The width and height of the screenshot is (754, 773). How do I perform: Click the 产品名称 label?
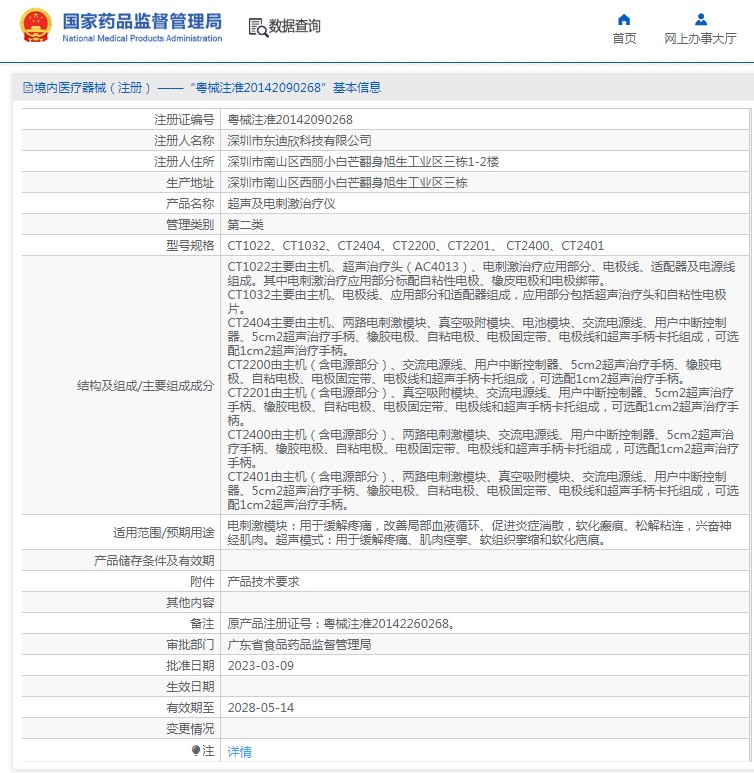coord(190,204)
